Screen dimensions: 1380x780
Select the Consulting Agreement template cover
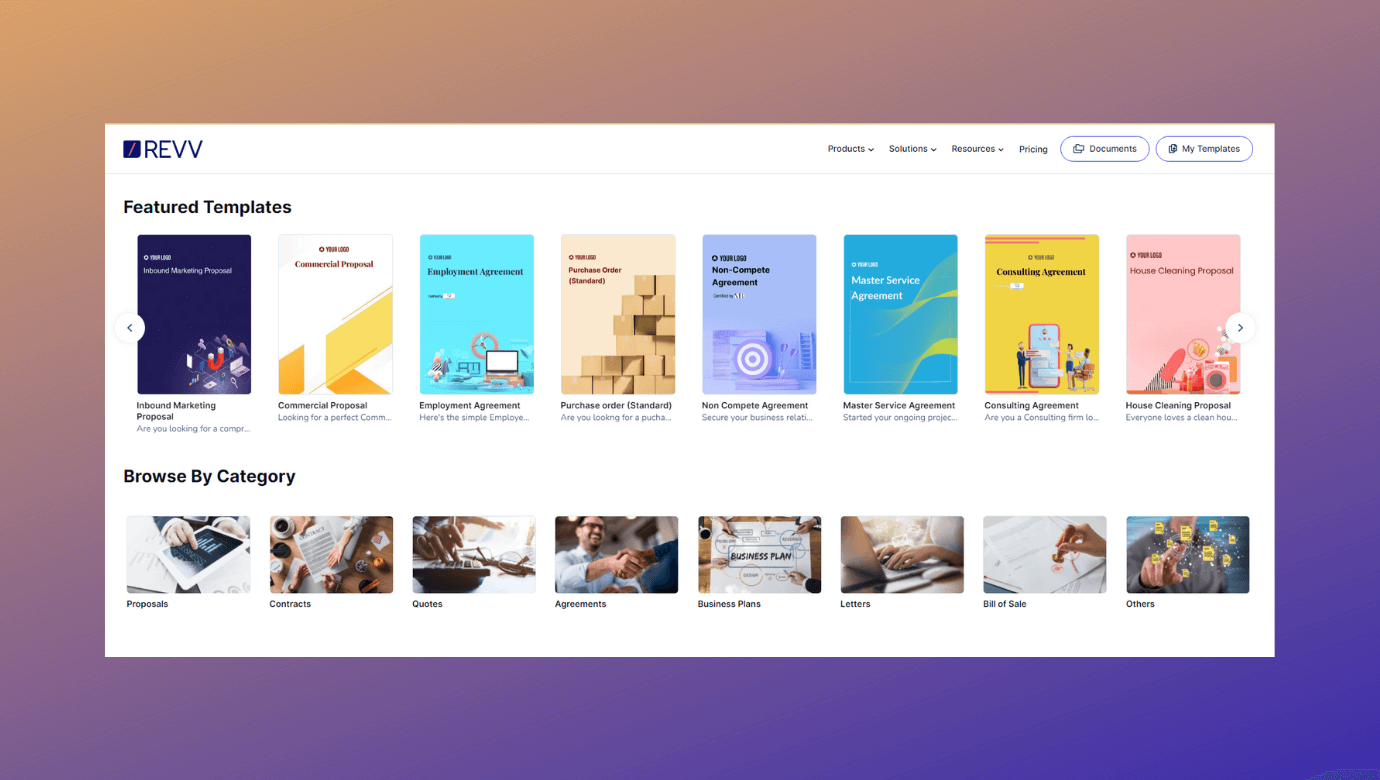tap(1042, 314)
